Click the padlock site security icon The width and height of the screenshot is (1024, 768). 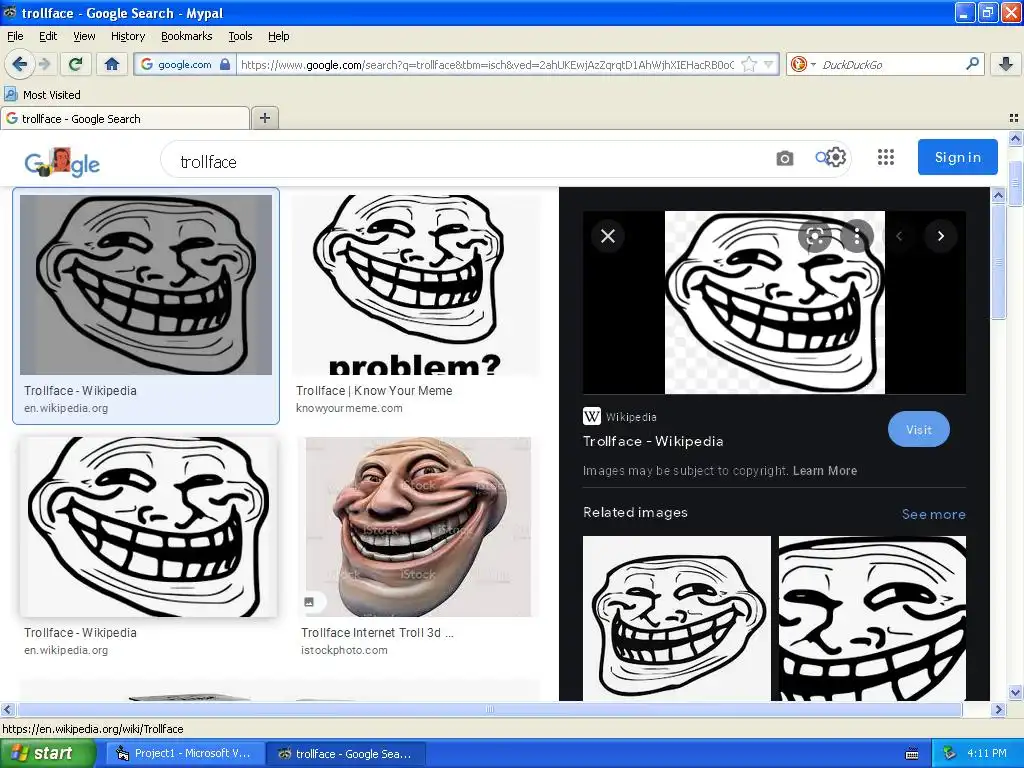pos(225,64)
